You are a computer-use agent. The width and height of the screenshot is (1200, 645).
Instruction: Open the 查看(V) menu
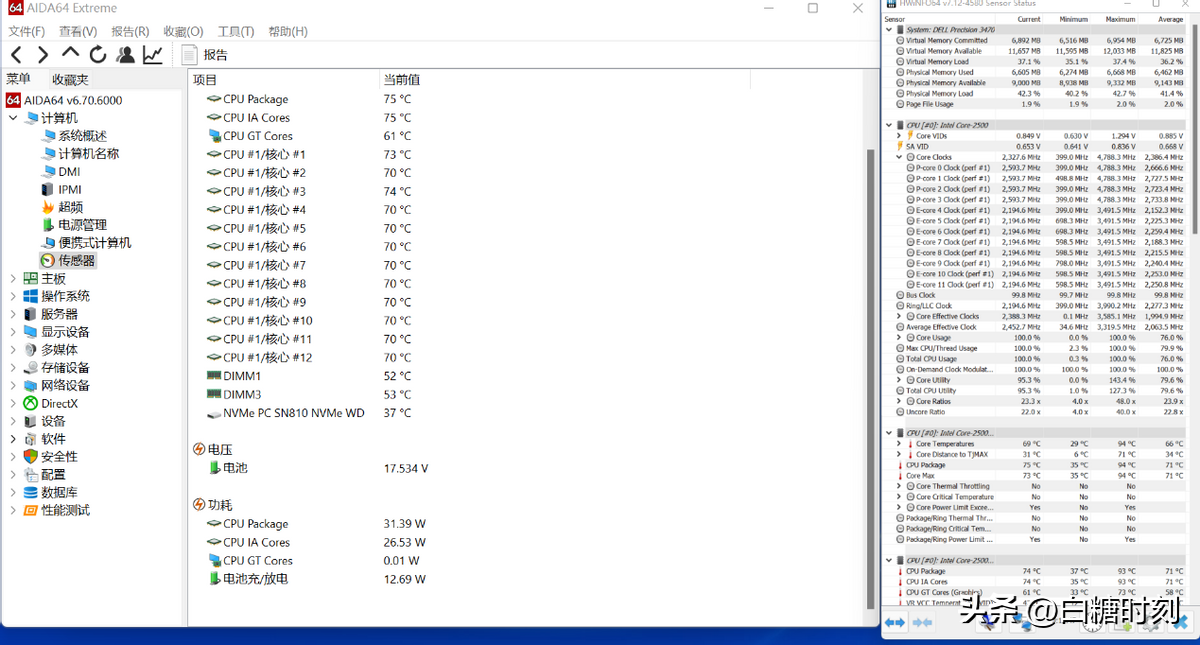[78, 32]
